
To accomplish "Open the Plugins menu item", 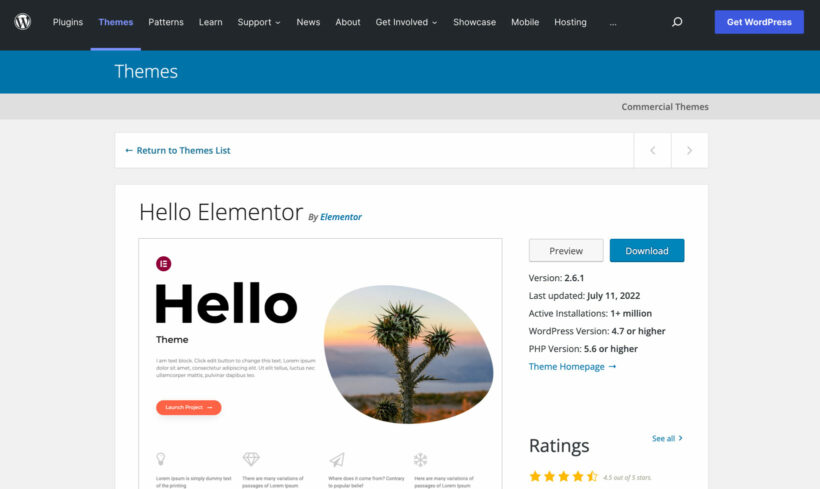I will [68, 22].
